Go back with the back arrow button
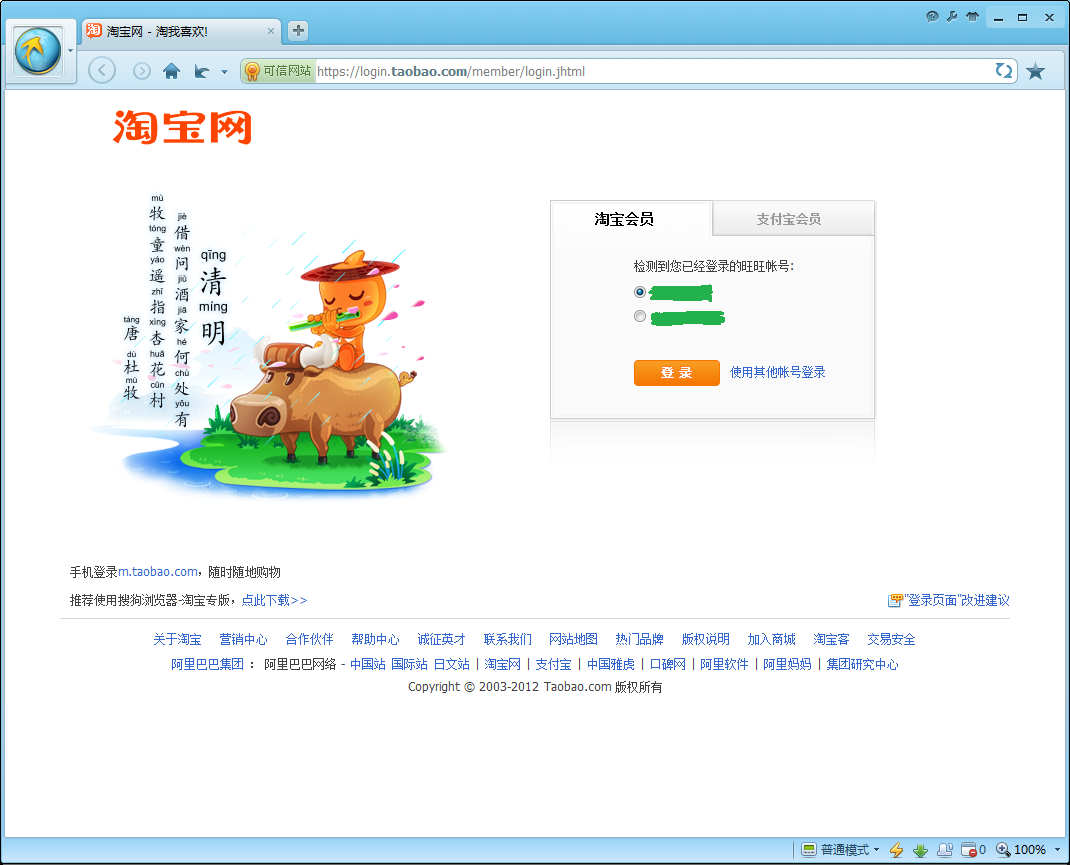The width and height of the screenshot is (1070, 865). coord(102,70)
